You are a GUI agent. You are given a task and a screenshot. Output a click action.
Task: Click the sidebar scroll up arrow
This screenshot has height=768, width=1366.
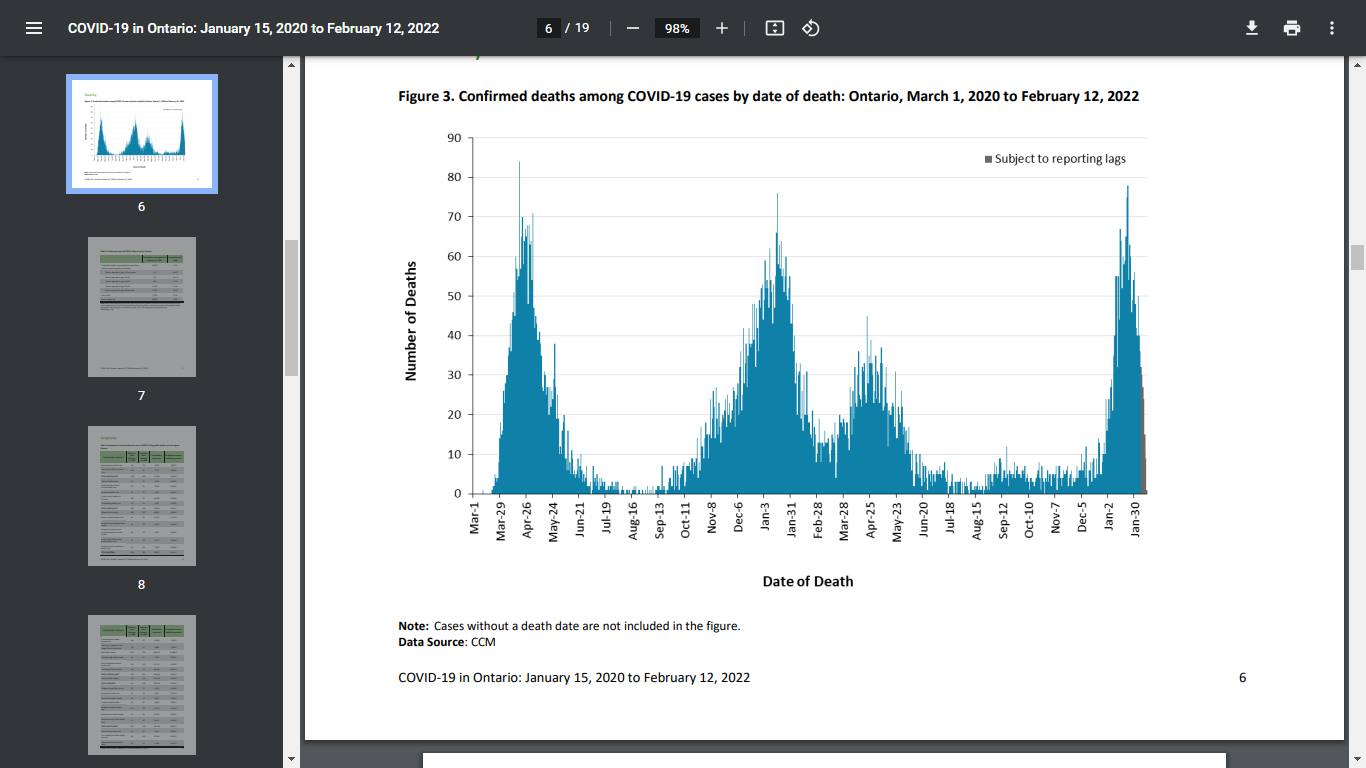pos(291,65)
